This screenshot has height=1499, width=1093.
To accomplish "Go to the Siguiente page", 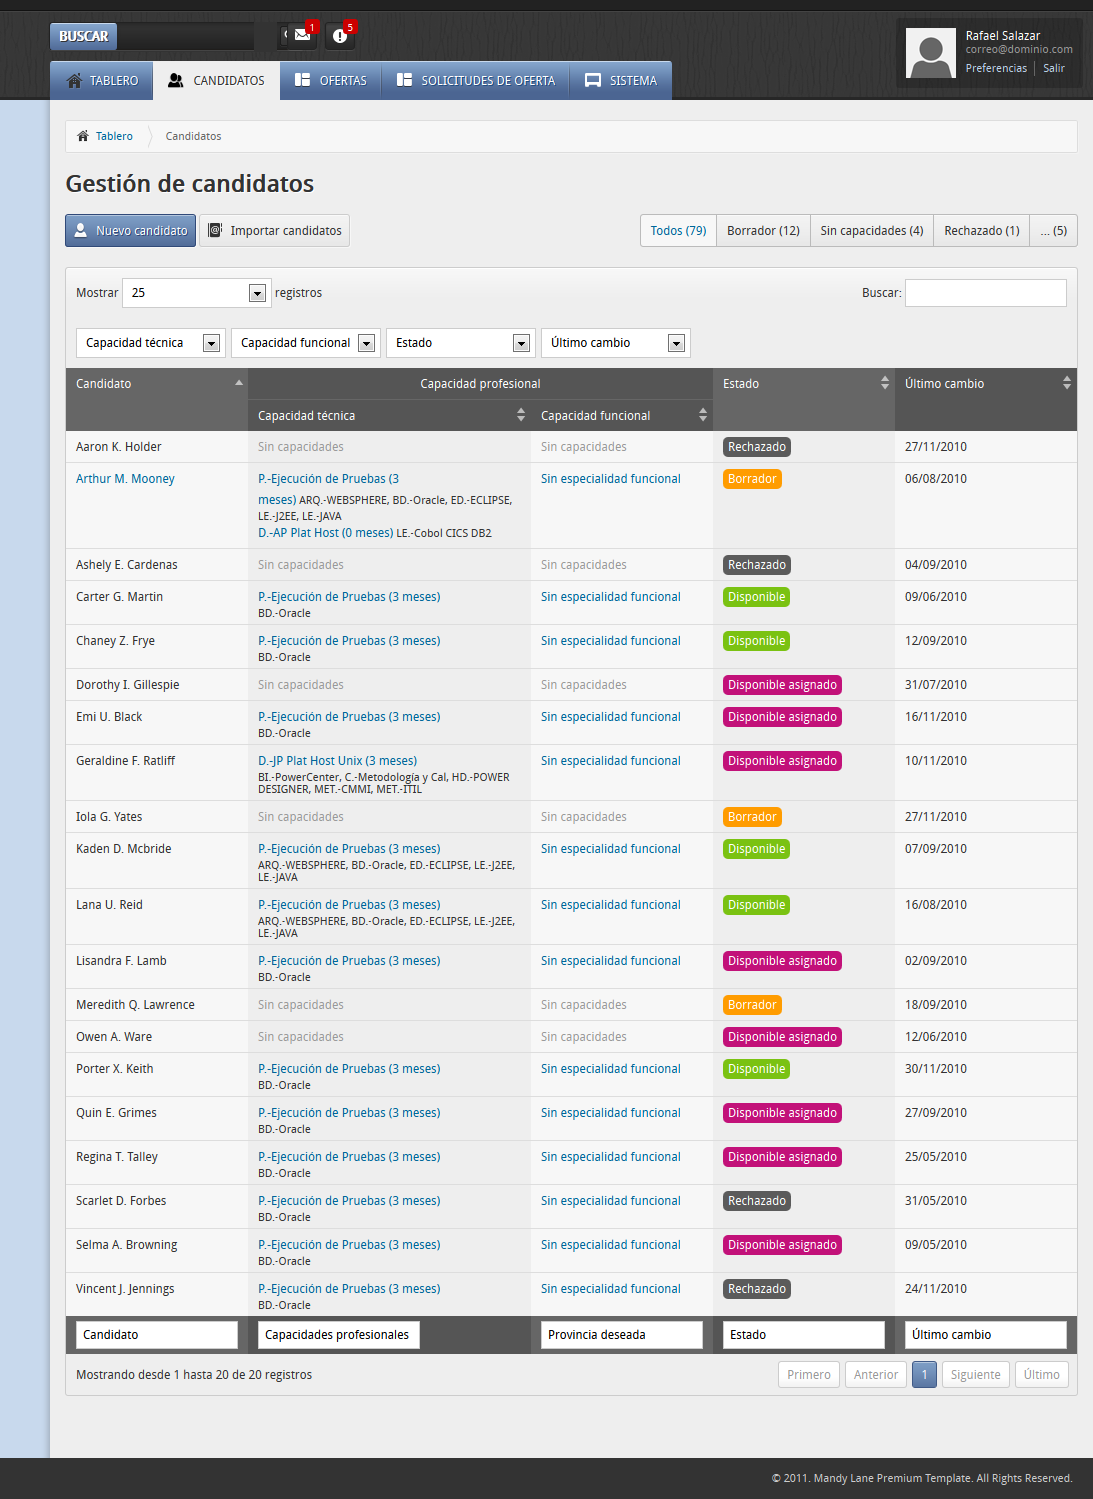I will (x=975, y=1375).
